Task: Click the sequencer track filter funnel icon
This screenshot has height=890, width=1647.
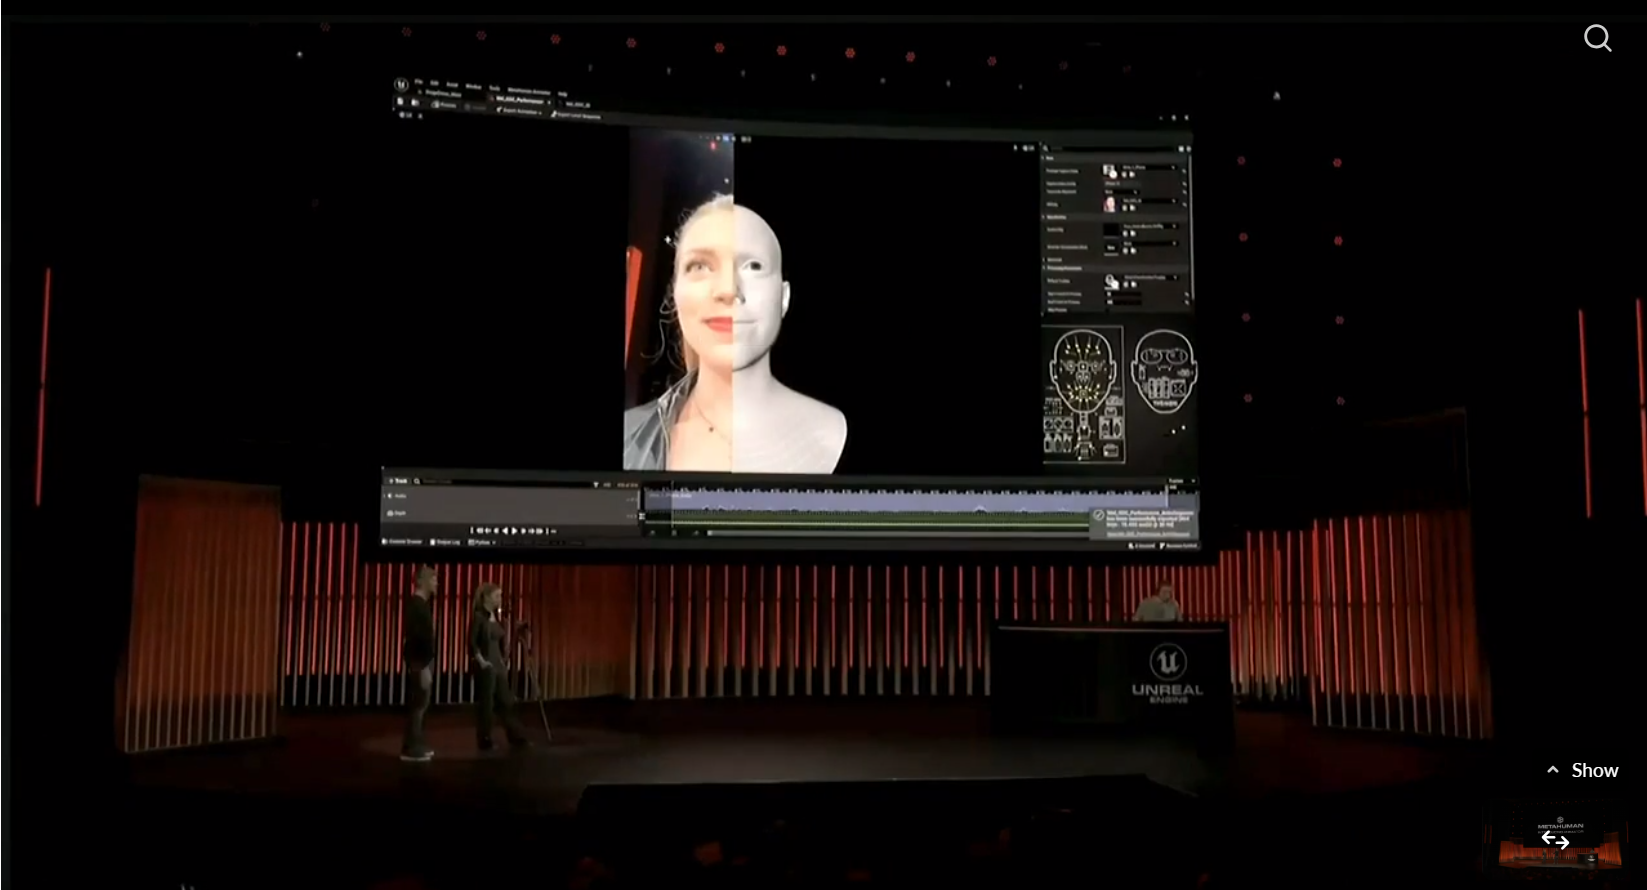Action: pos(596,484)
